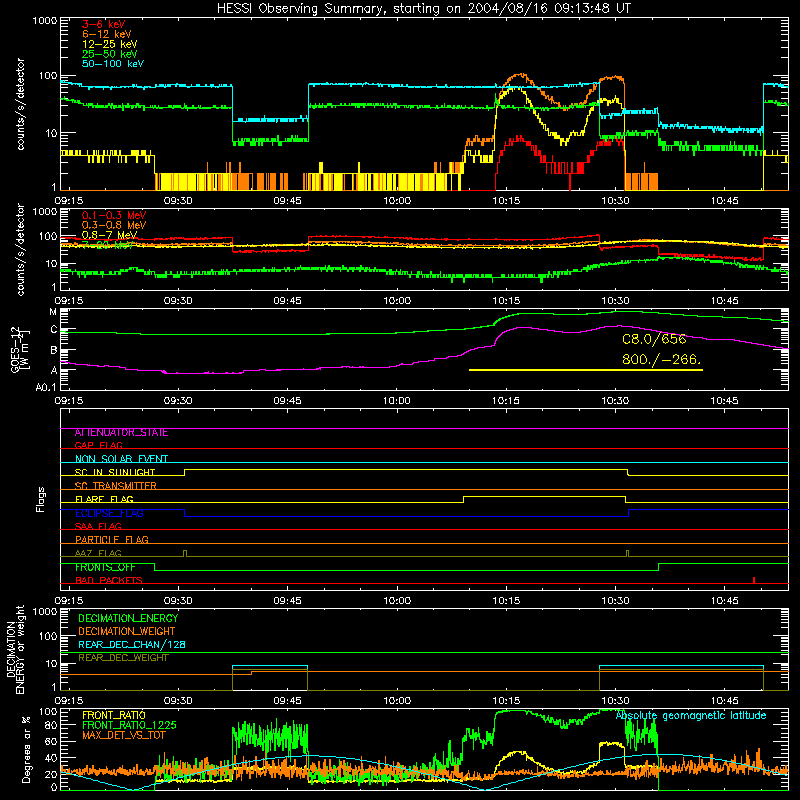
Task: Click the "DECIMATION_ENERGY" legend label
Action: (128, 618)
